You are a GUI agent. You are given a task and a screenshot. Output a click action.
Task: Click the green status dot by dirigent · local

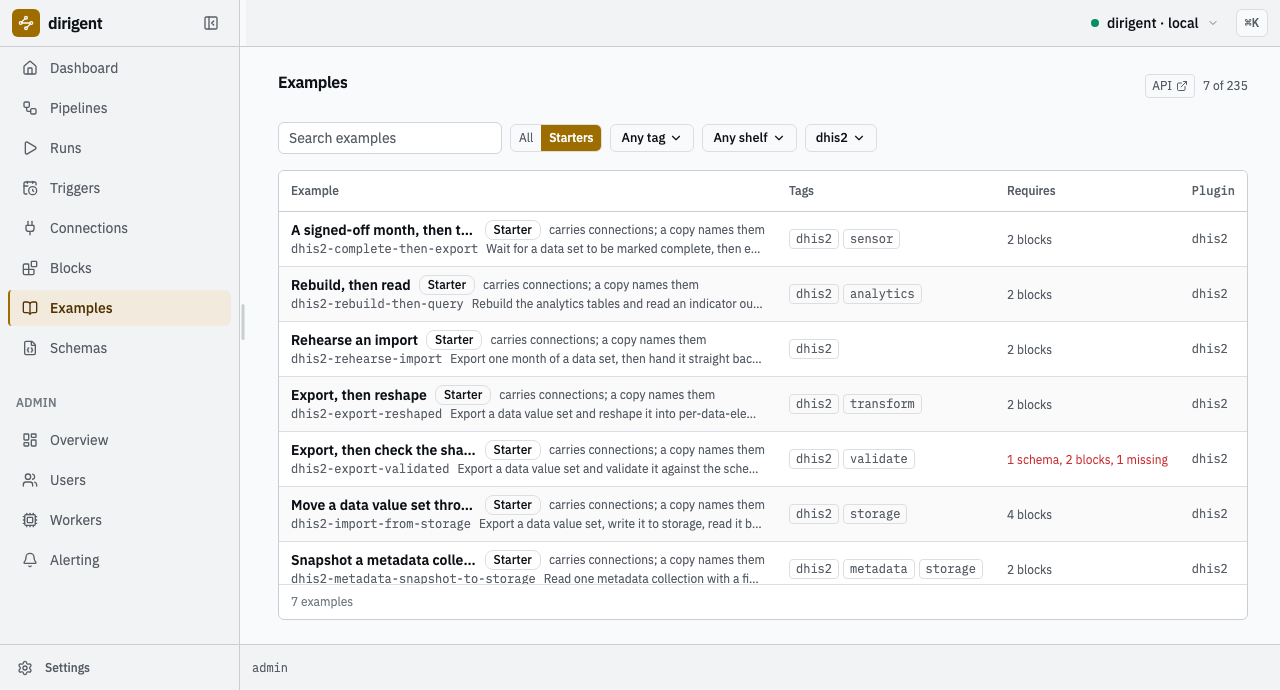1095,23
